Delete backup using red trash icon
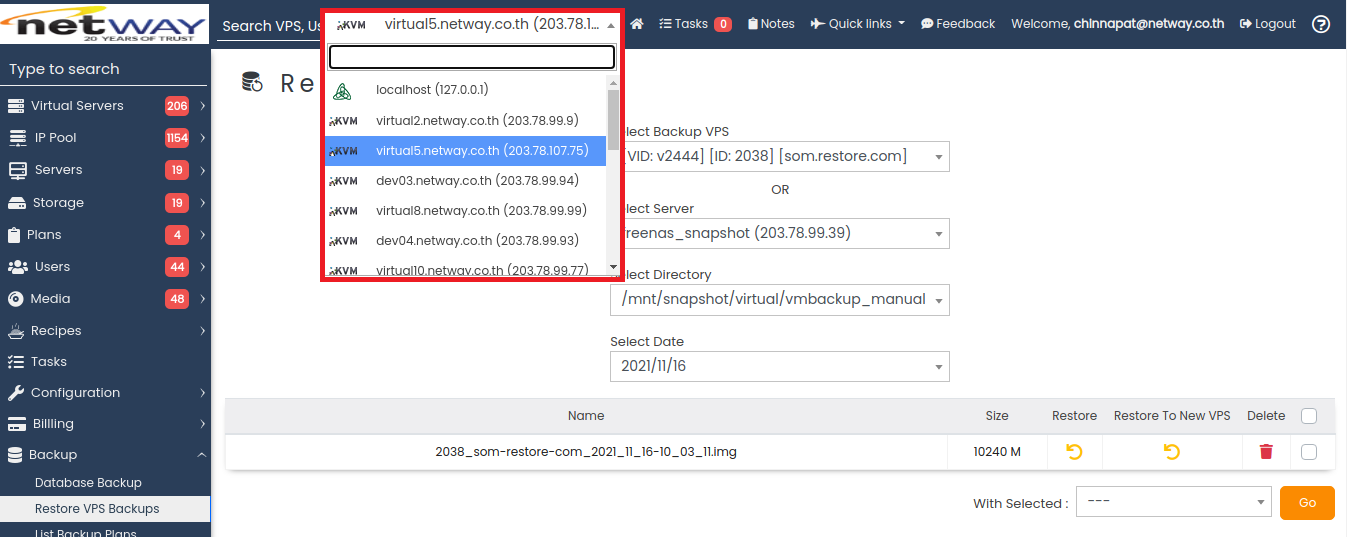Screen dimensions: 1347x537 pos(1266,452)
